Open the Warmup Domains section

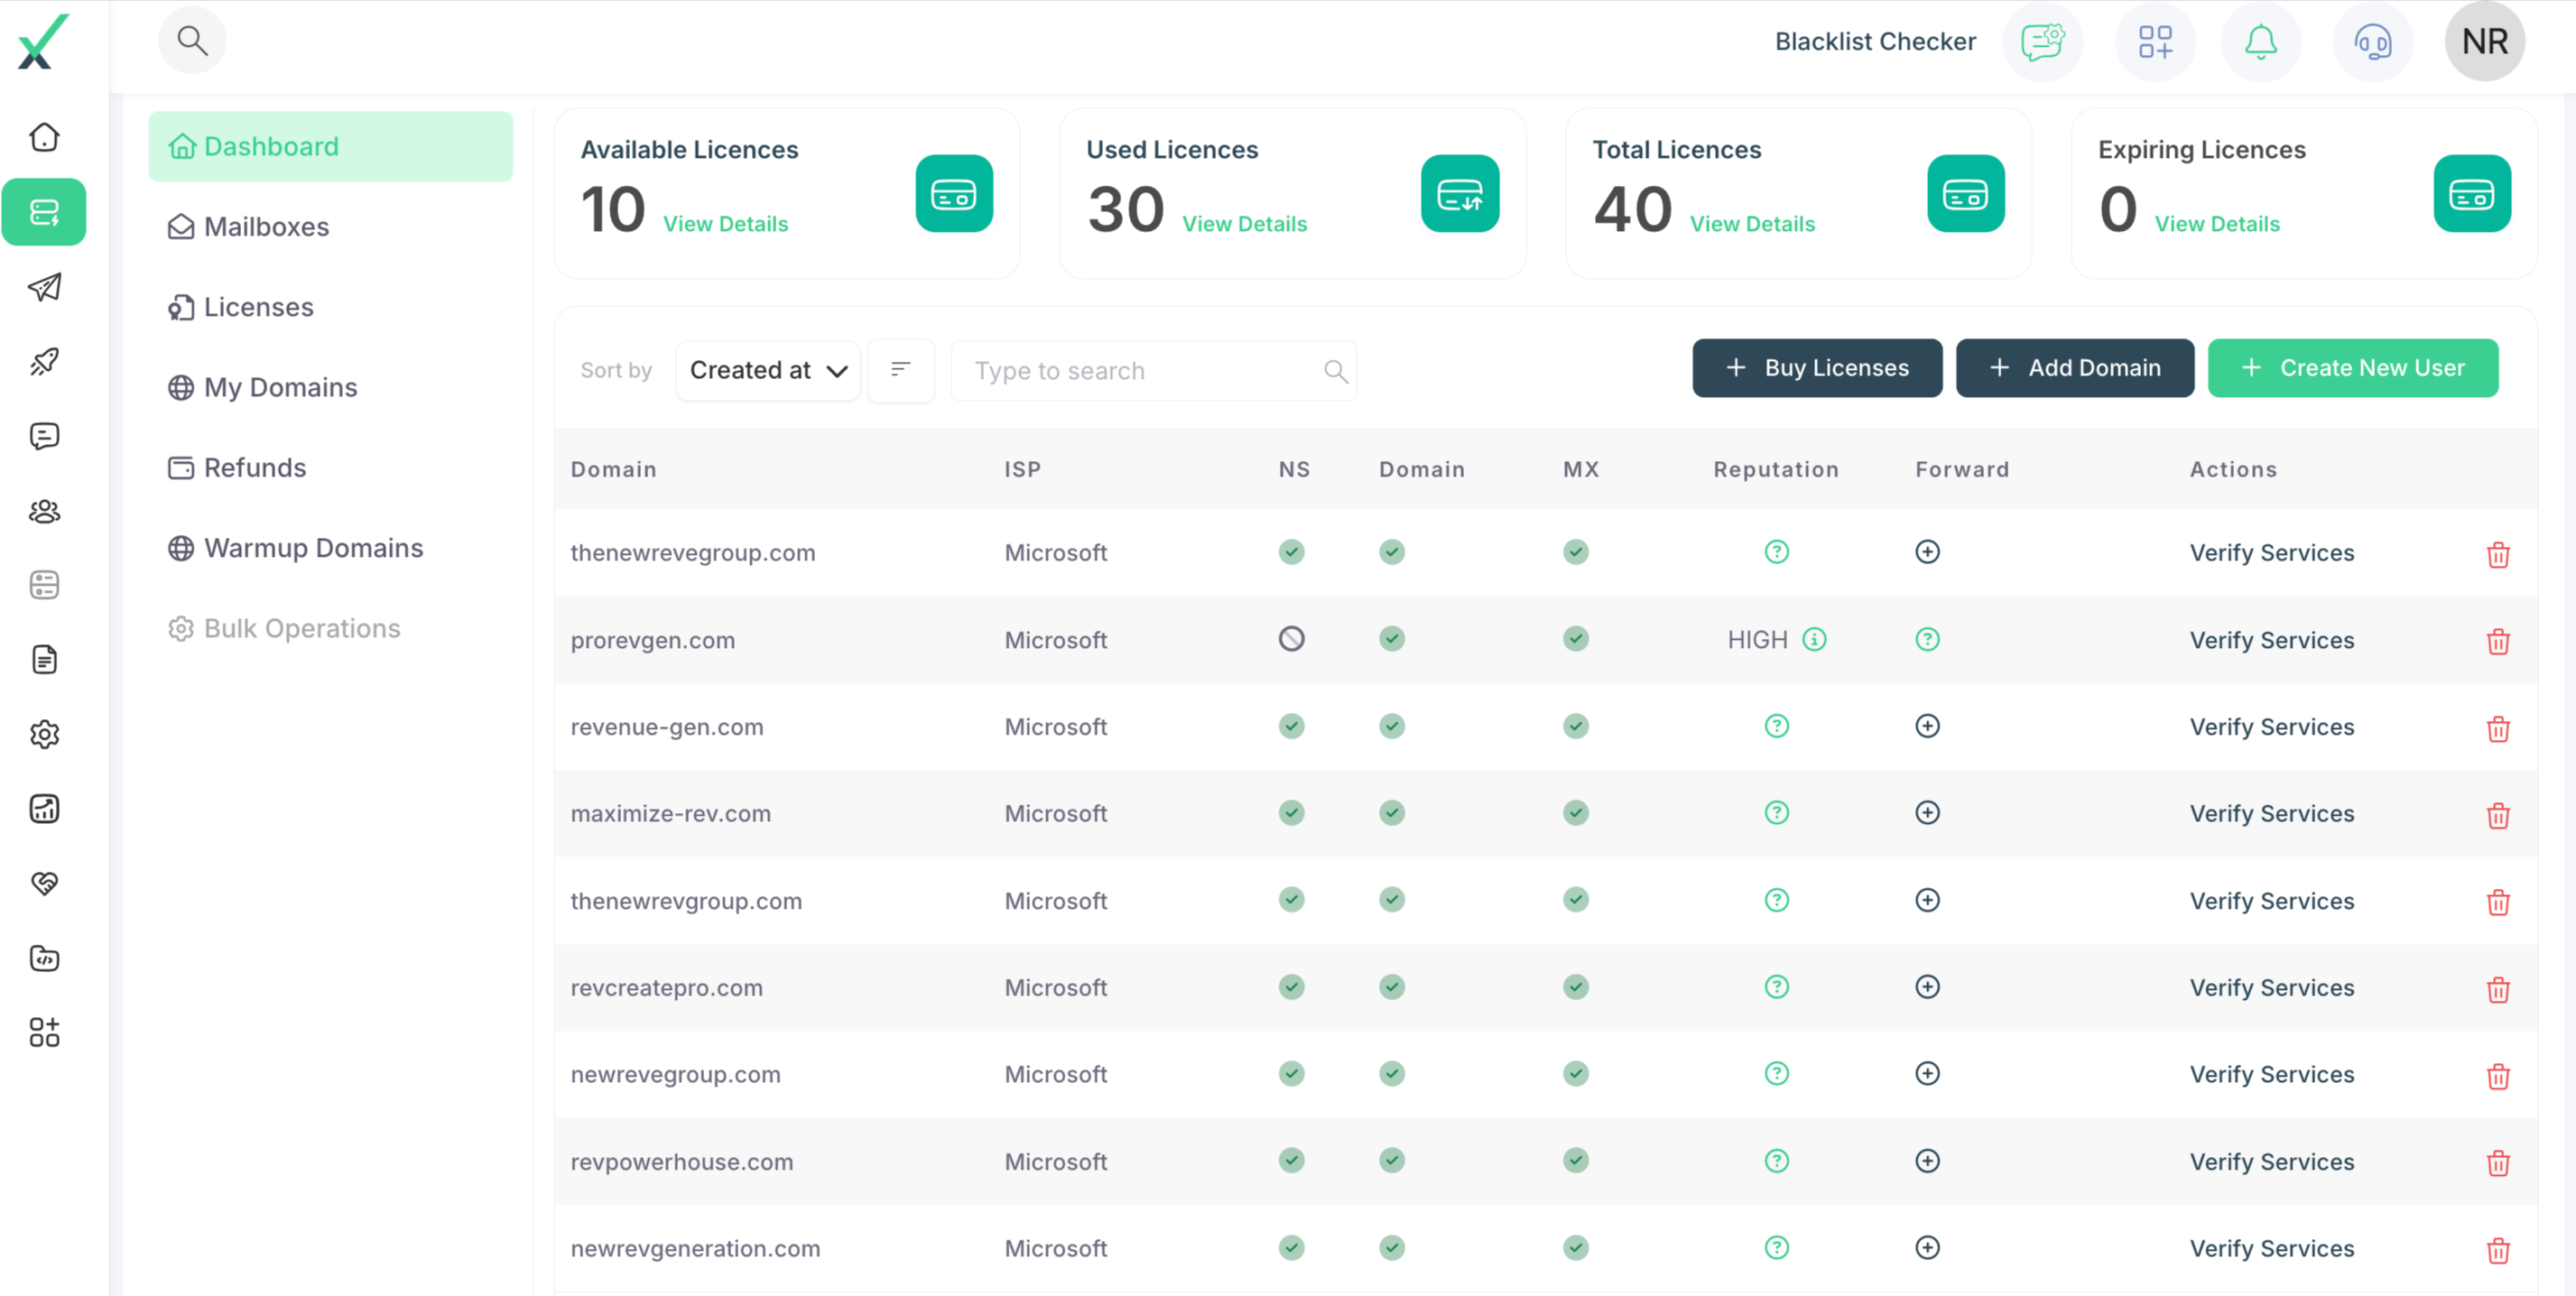[313, 547]
